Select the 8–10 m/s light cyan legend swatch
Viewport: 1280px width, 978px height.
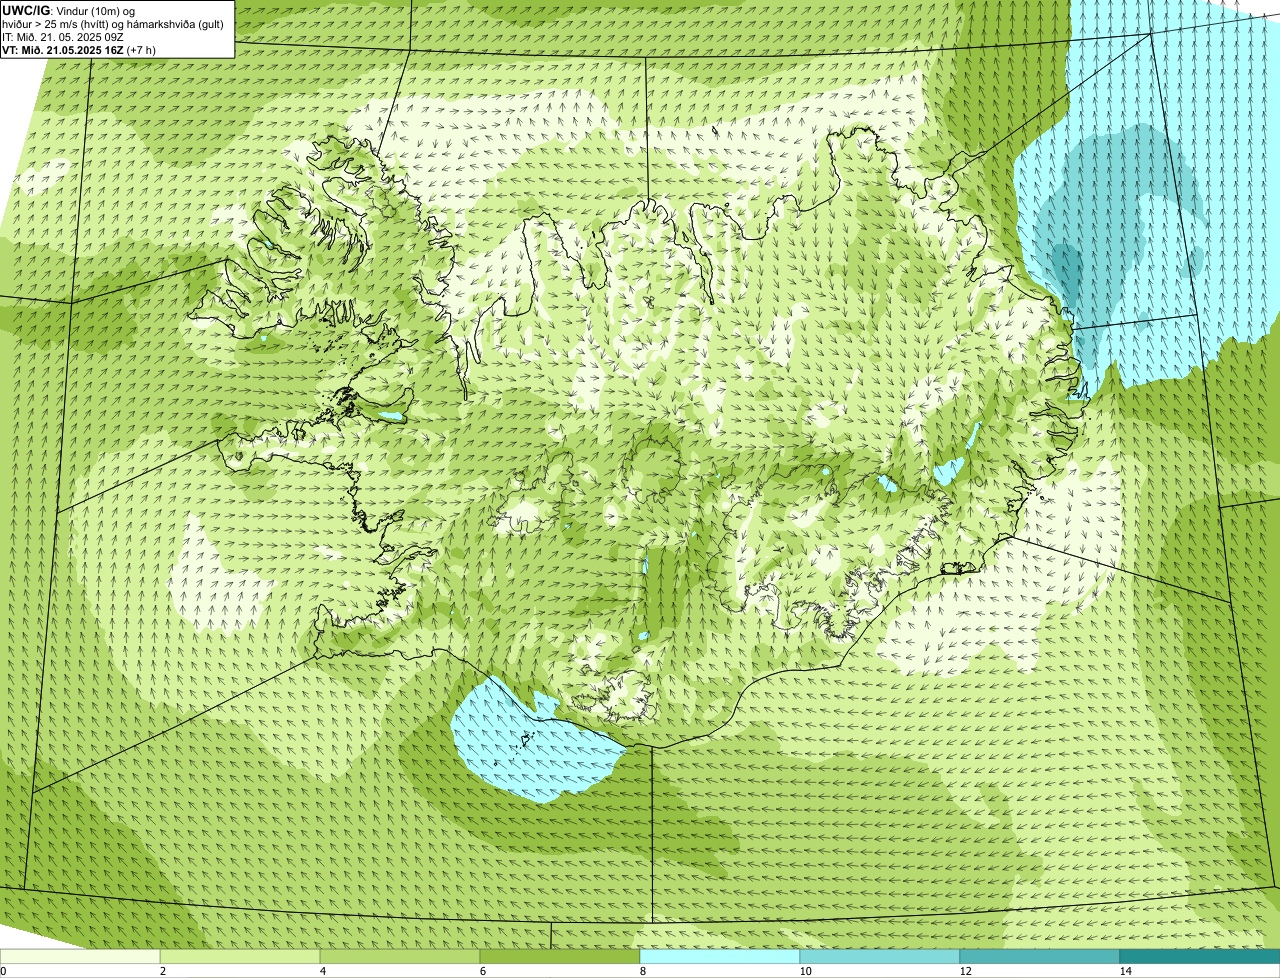tap(720, 956)
